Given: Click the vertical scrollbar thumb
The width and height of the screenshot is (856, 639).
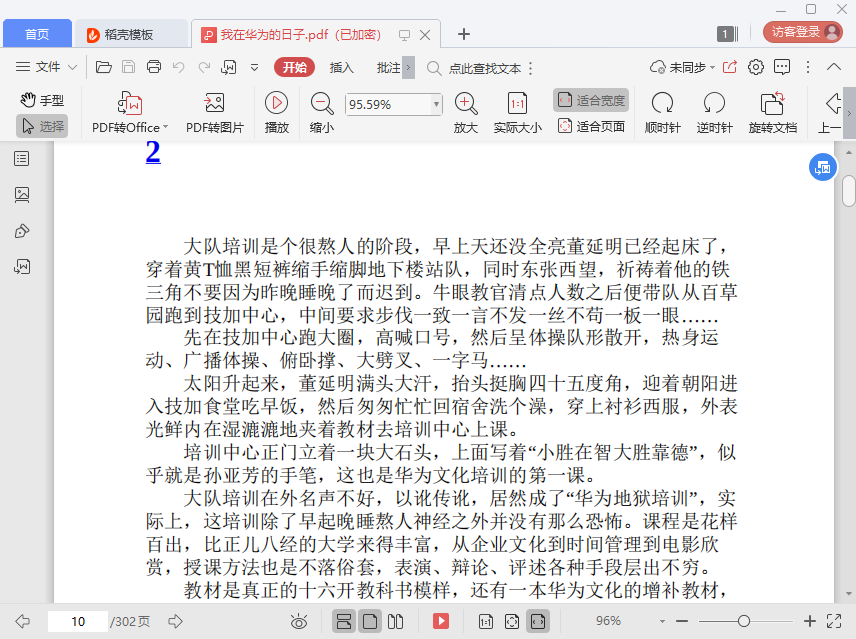Looking at the screenshot, I should pos(848,191).
